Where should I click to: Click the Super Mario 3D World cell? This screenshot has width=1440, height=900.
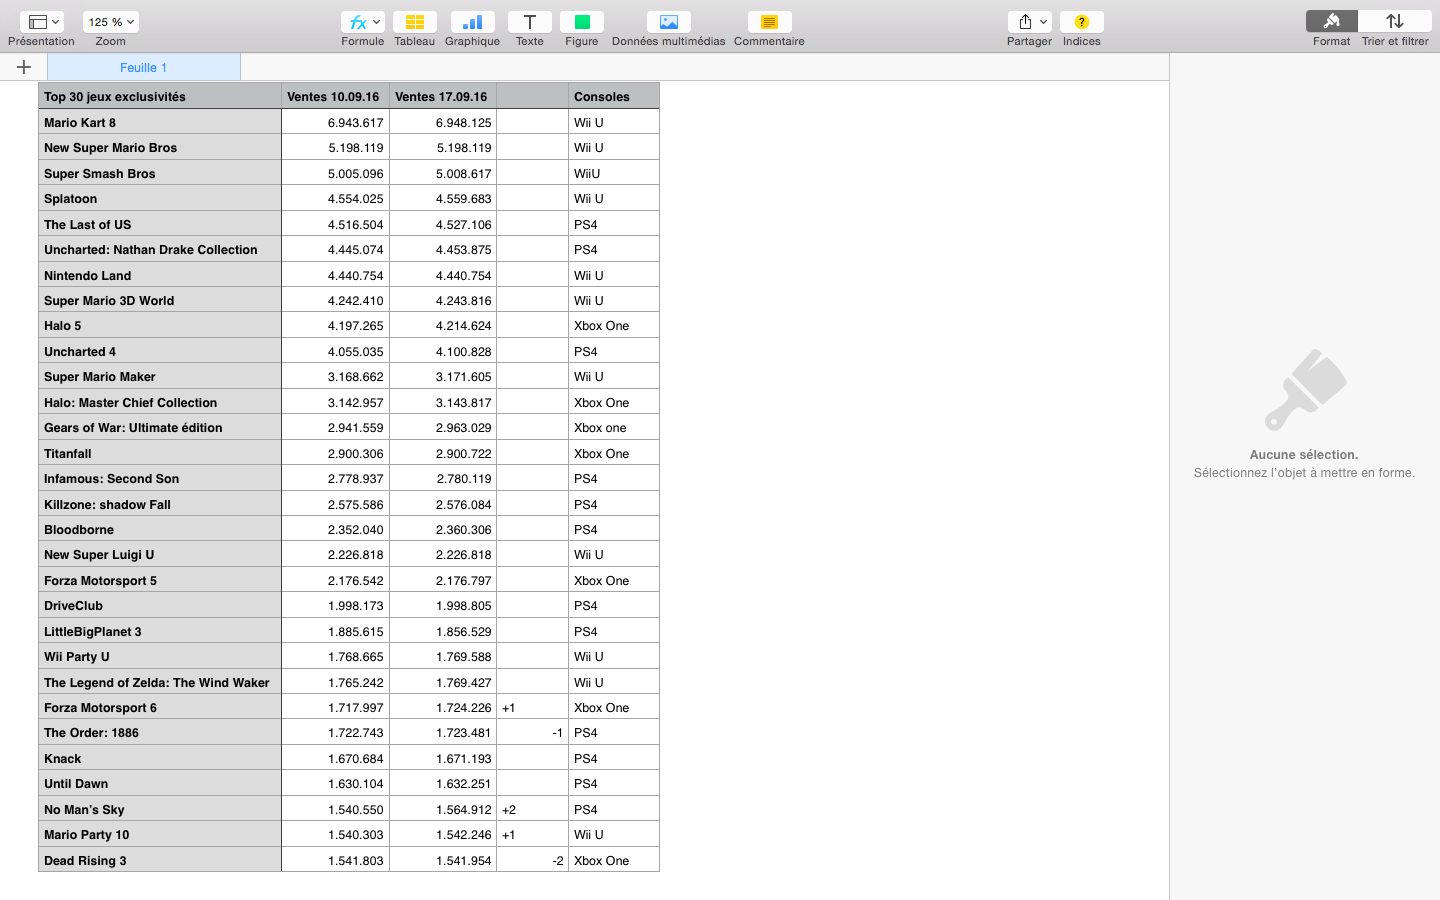coord(160,300)
